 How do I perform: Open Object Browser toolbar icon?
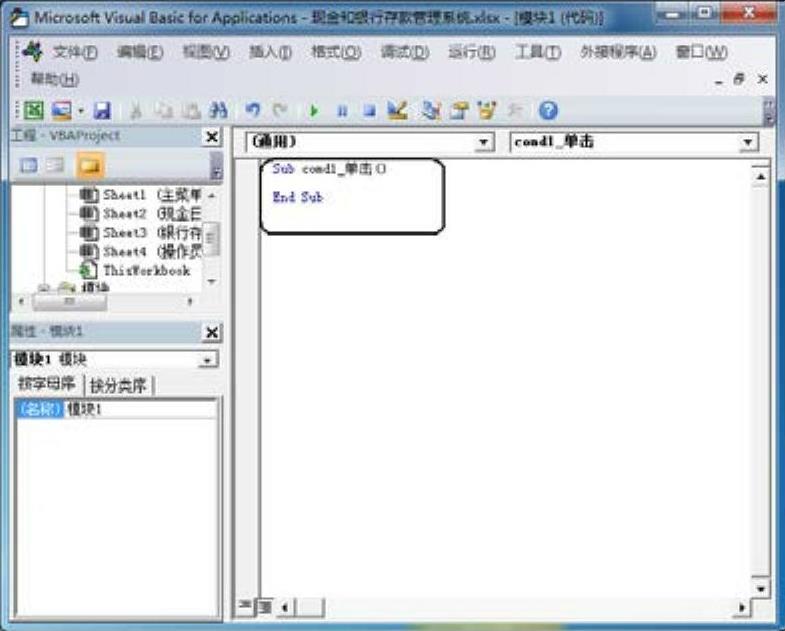click(x=486, y=110)
